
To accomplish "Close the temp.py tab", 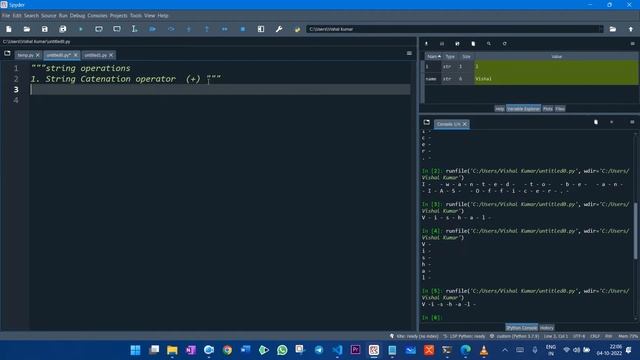I will coord(38,55).
